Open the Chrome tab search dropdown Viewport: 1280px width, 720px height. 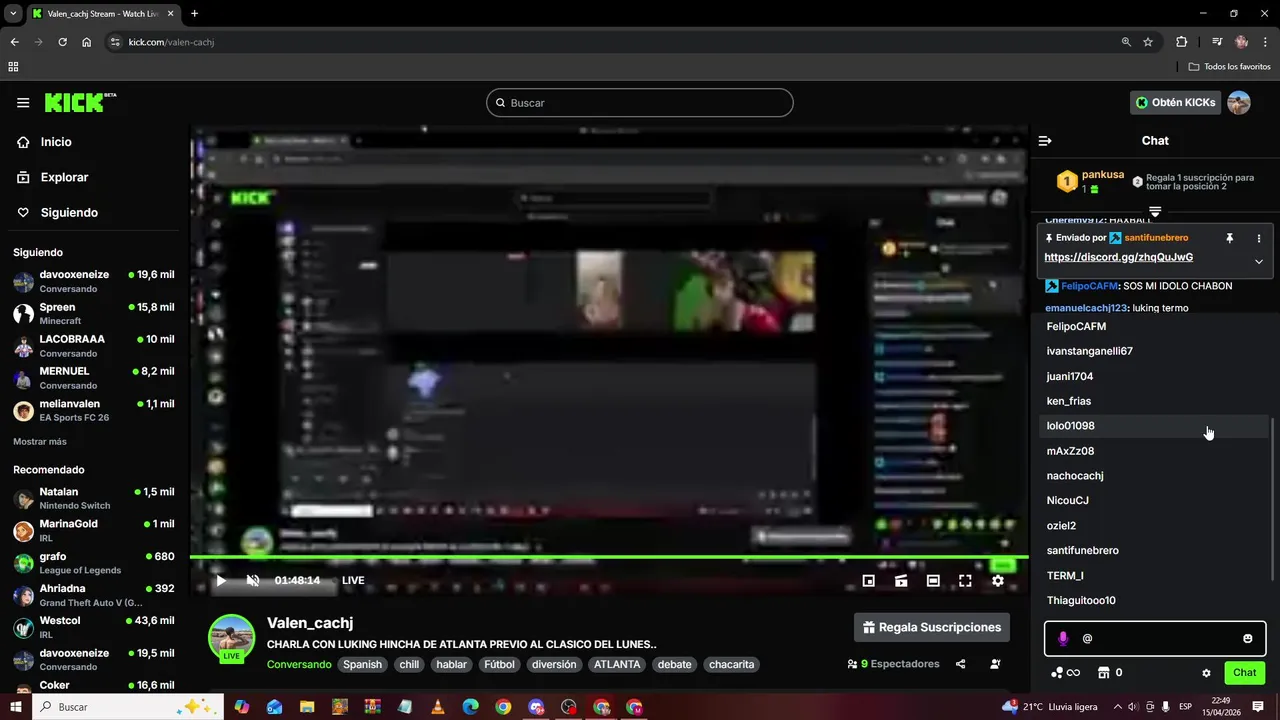coord(13,14)
